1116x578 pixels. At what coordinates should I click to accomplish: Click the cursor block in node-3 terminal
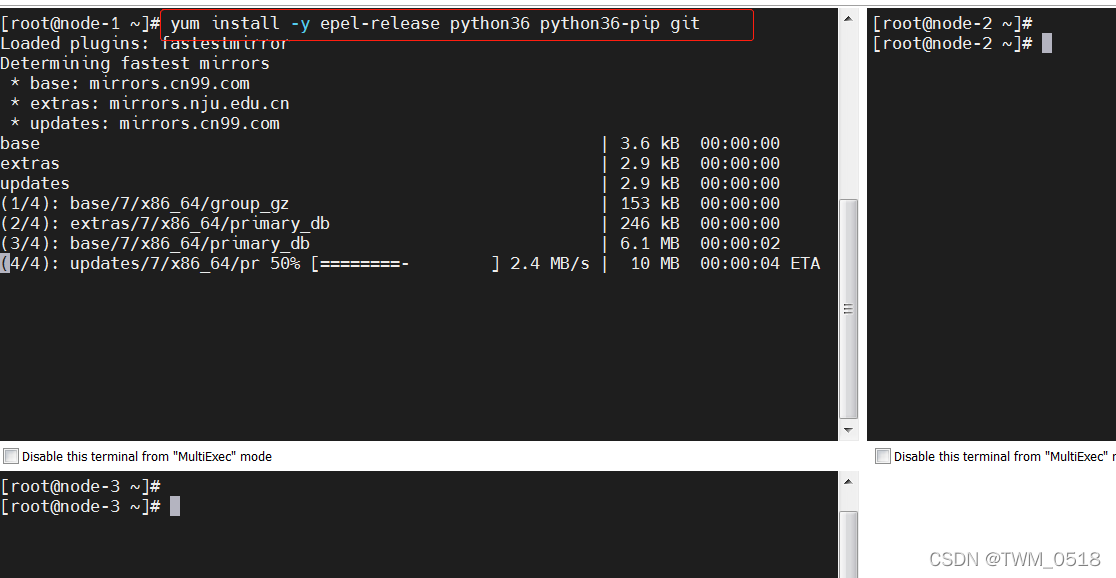pos(175,506)
